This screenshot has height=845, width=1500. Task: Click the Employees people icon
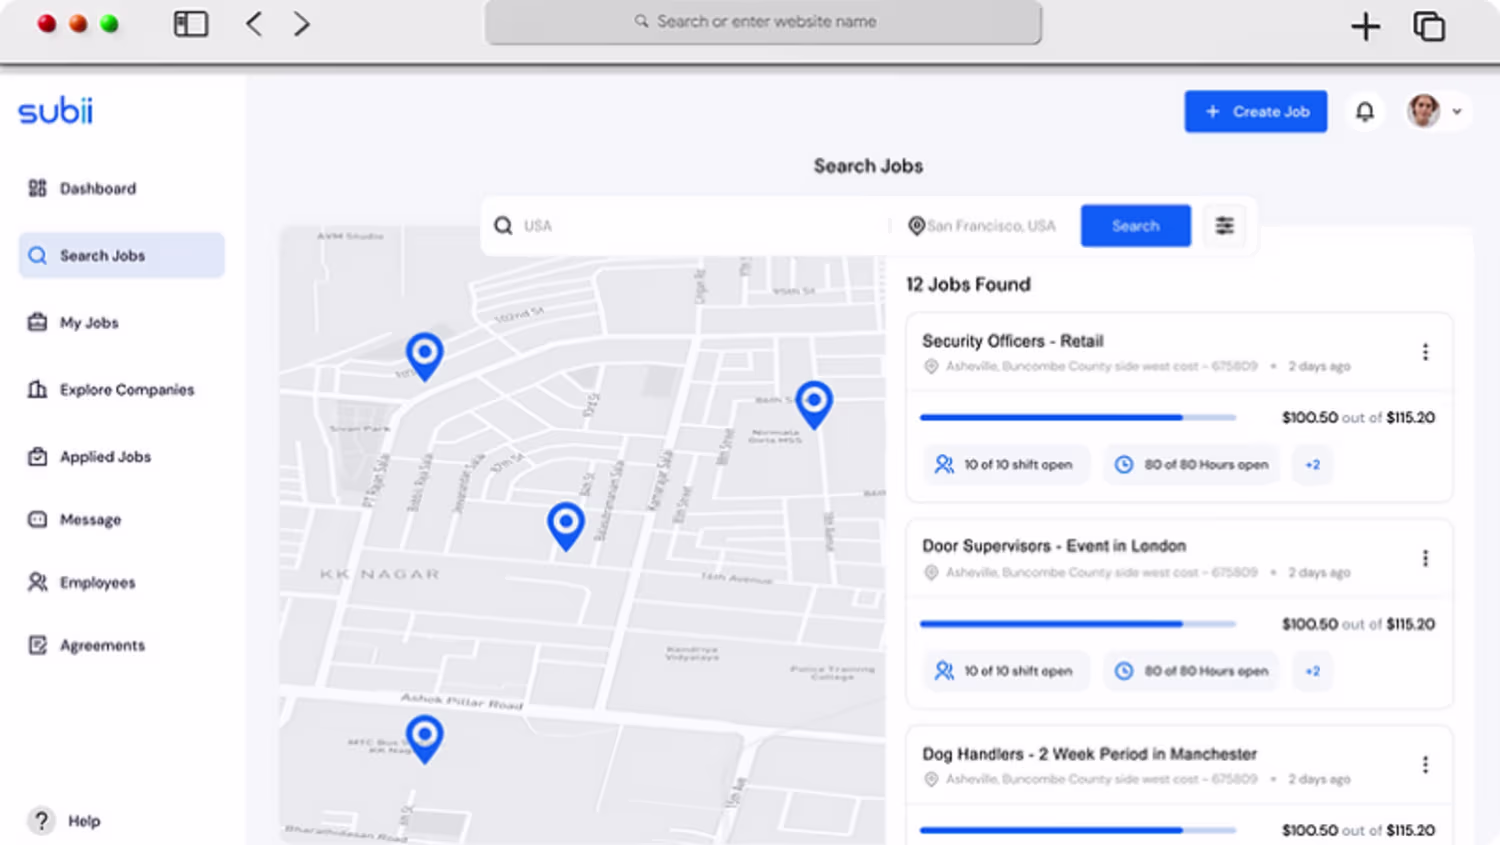coord(38,582)
